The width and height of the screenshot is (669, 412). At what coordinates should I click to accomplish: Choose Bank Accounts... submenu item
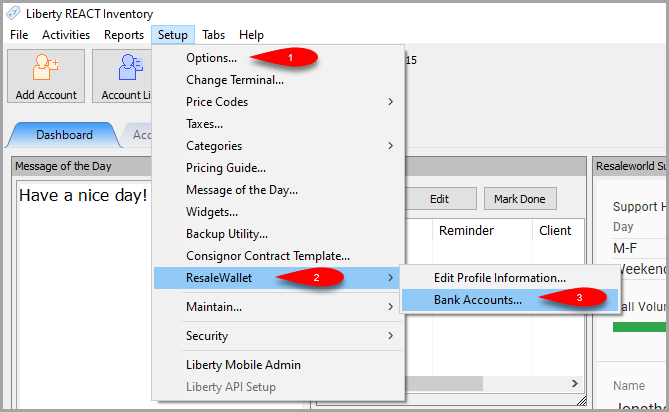510,300
